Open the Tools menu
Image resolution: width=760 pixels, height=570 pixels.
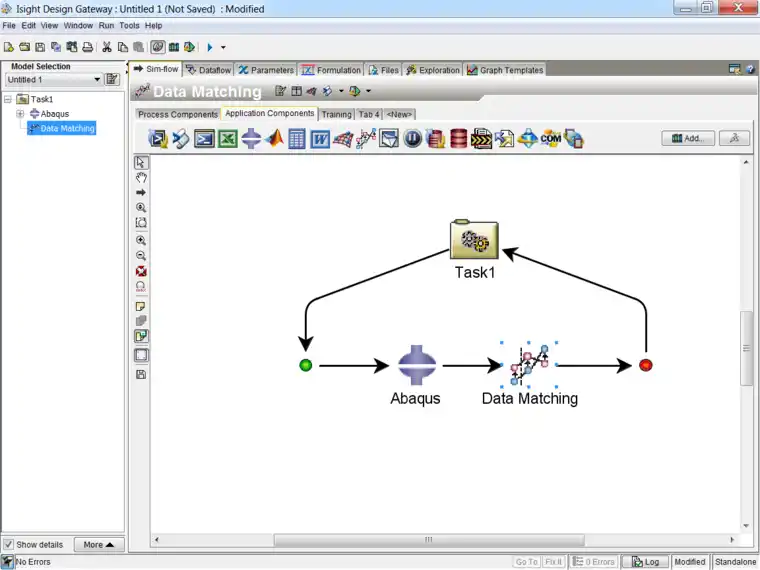click(x=129, y=25)
